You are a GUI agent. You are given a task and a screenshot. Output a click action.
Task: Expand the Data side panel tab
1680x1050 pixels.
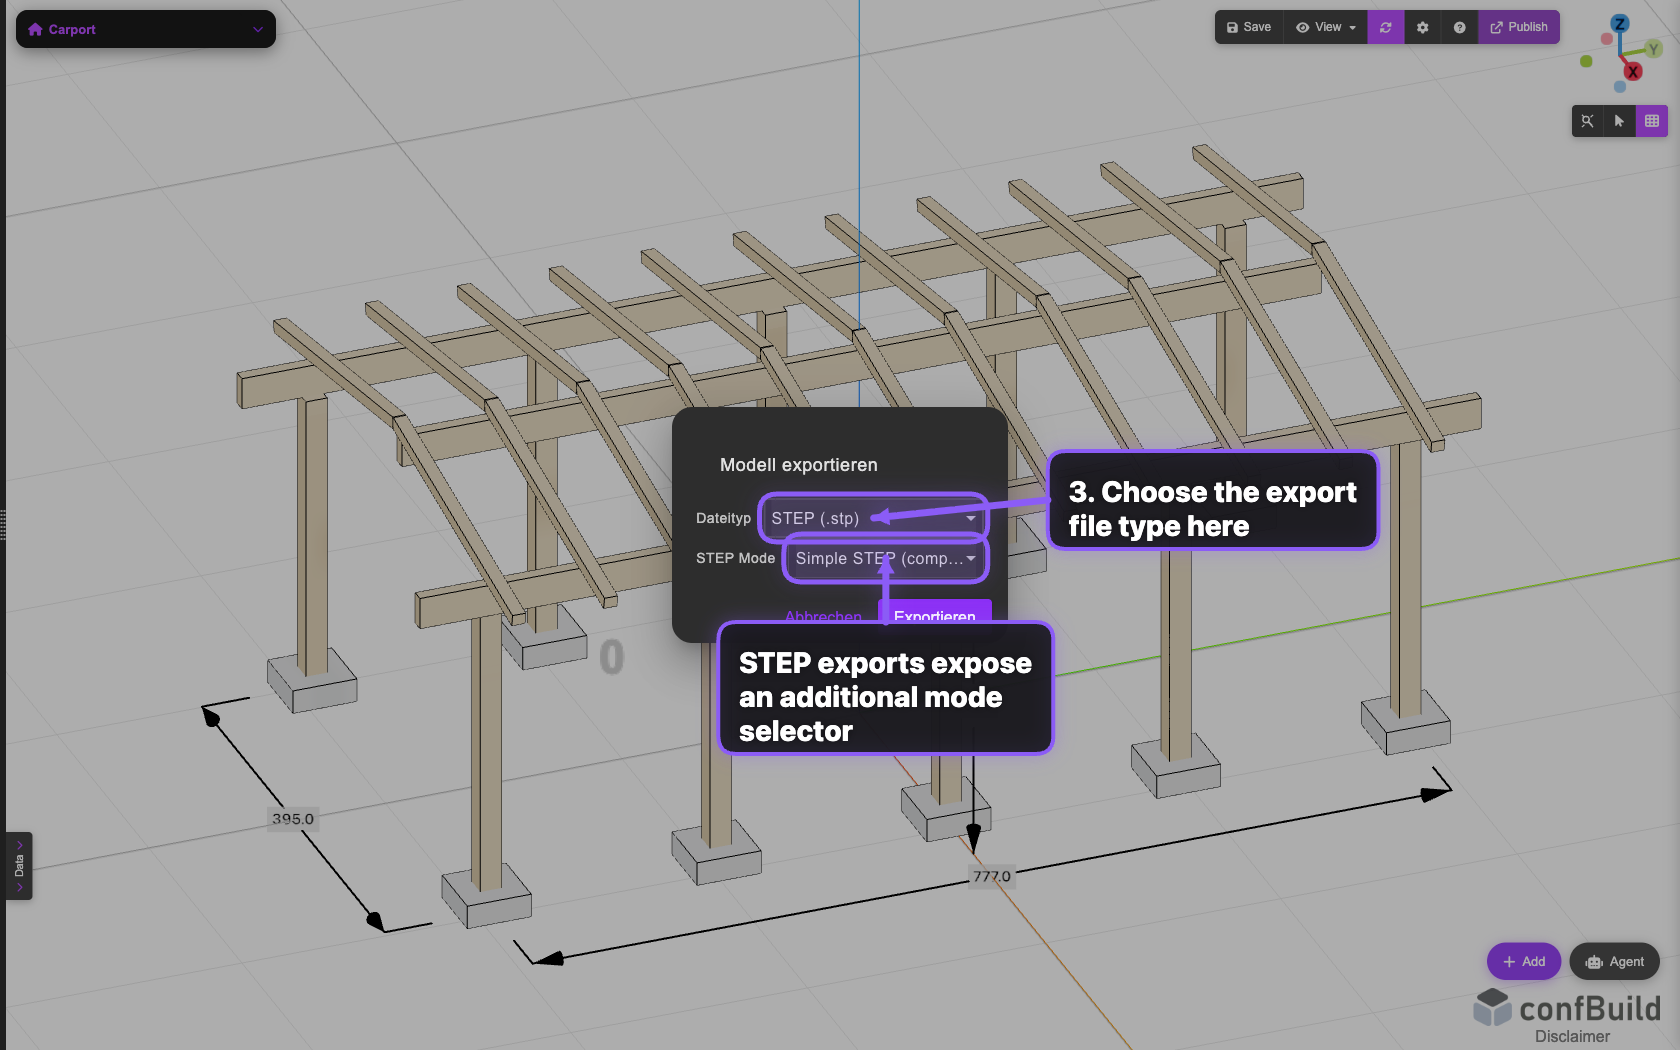pos(18,866)
